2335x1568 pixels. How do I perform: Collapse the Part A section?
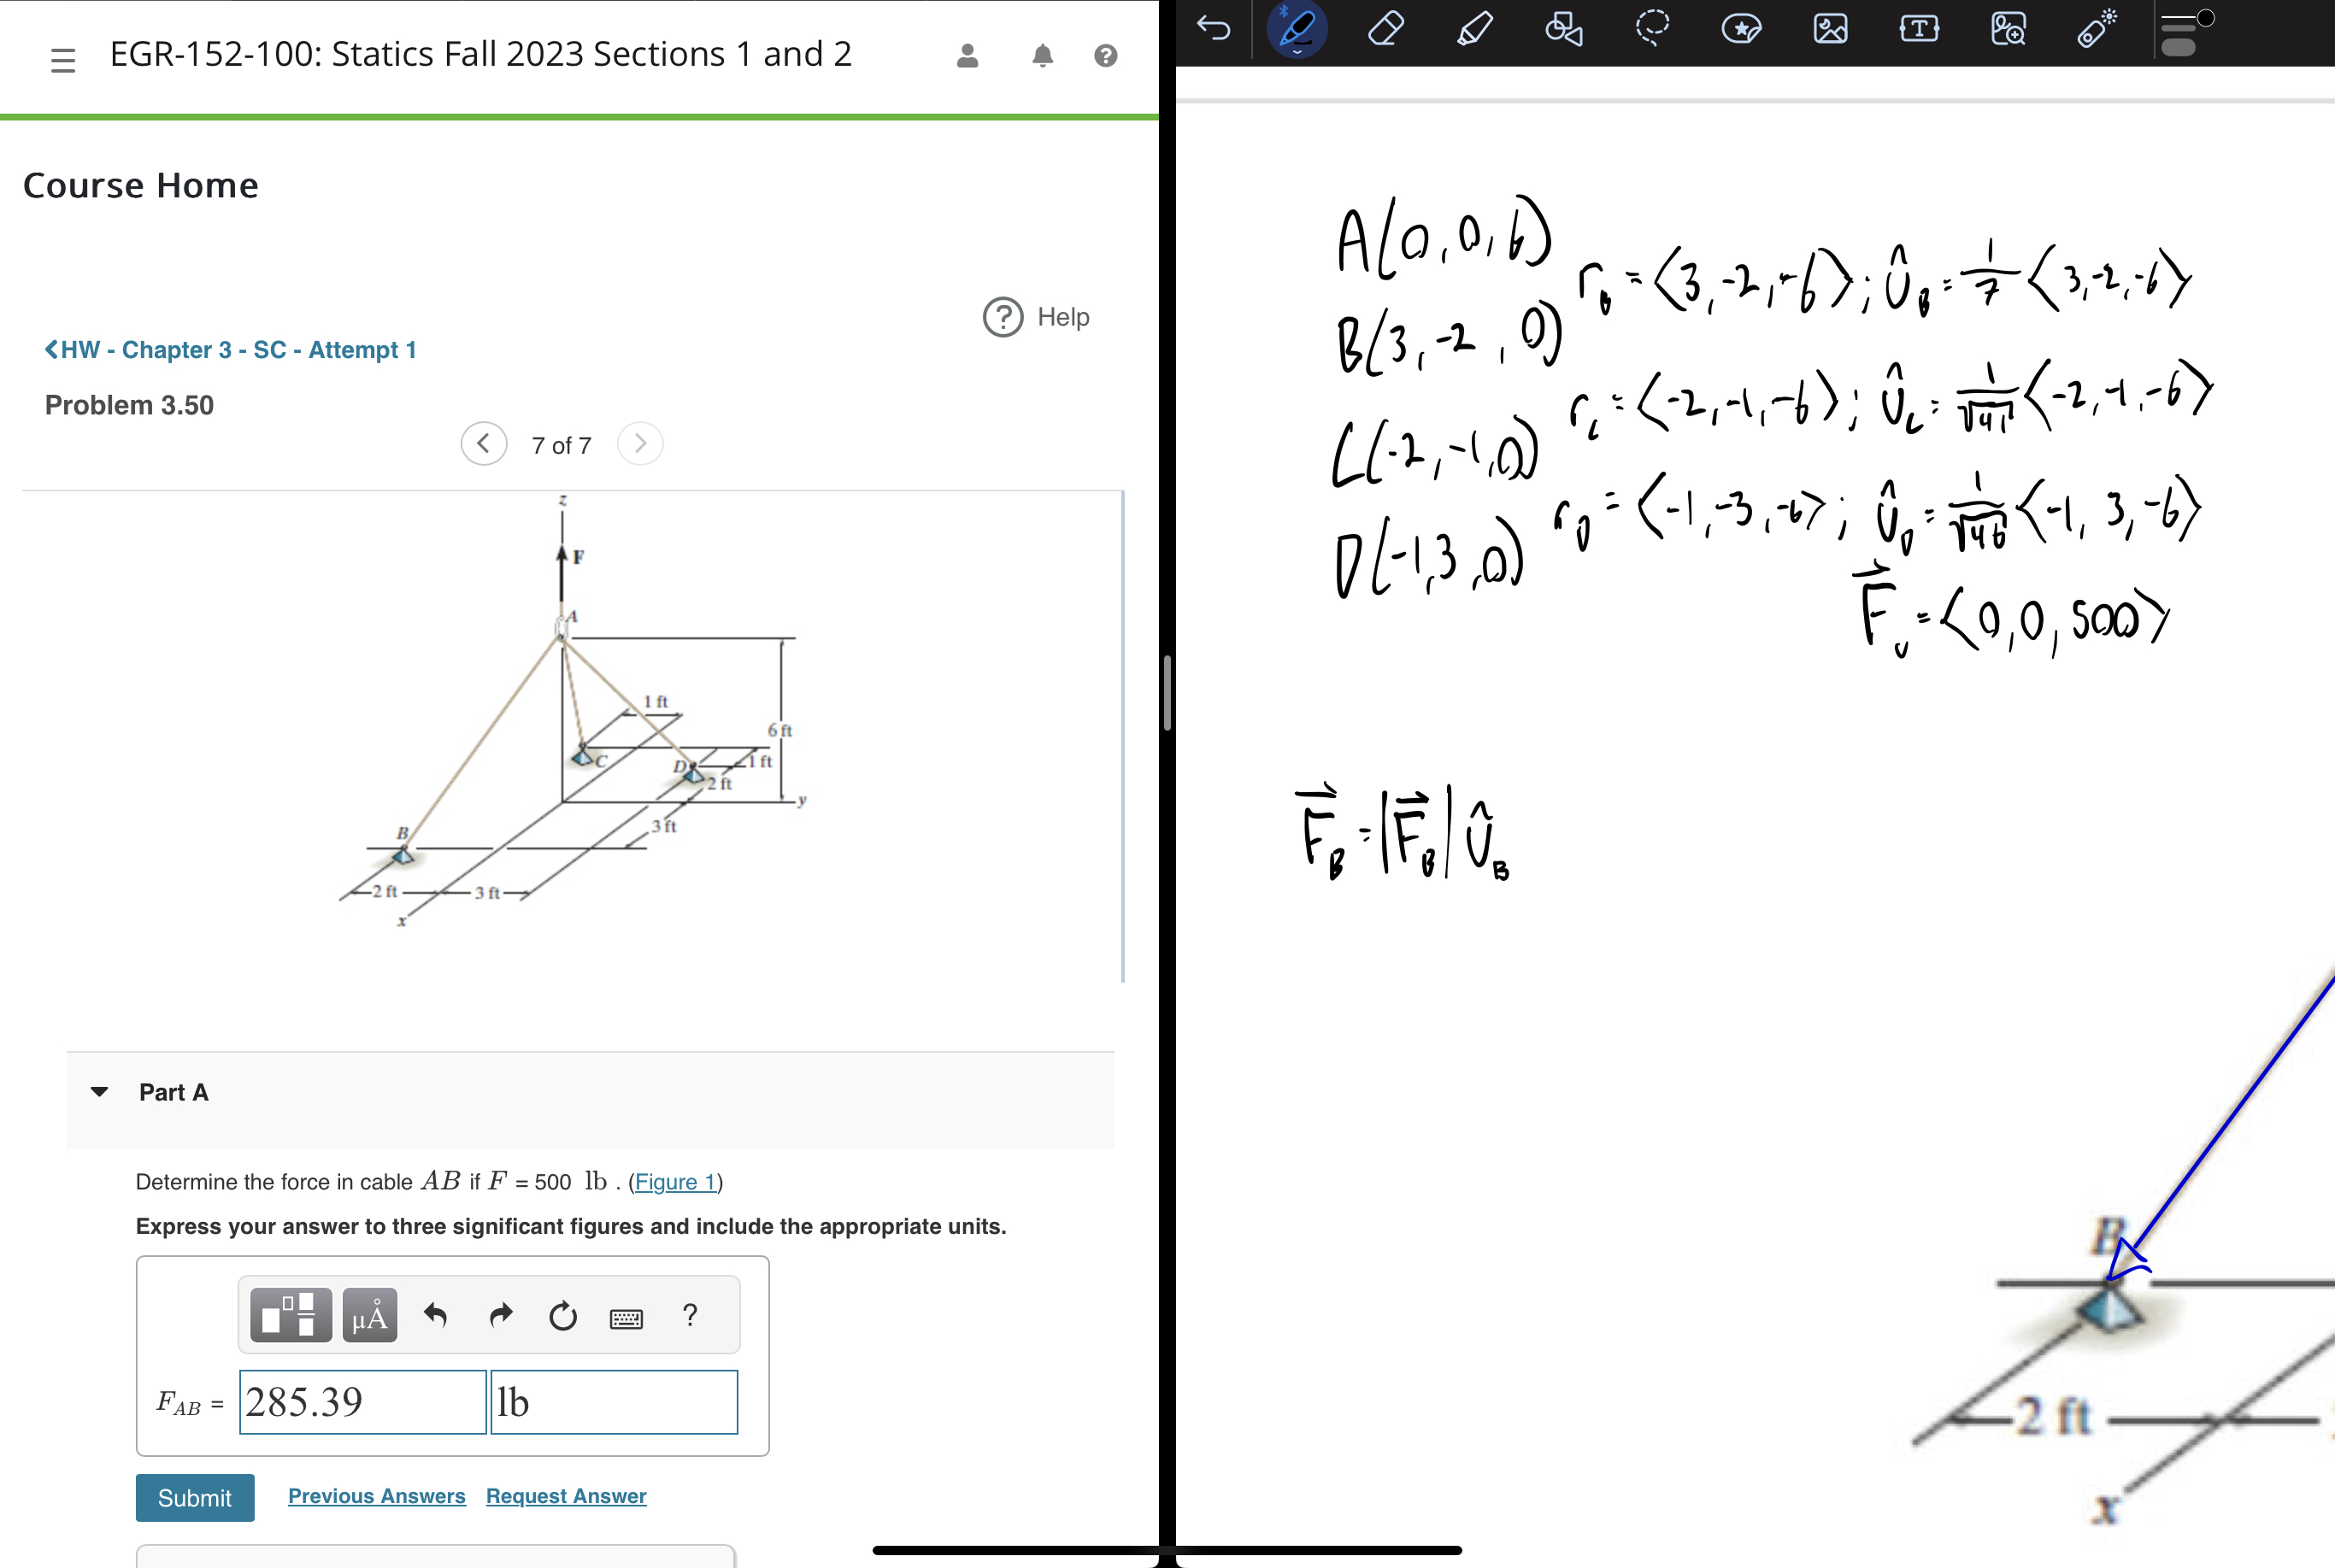pos(98,1091)
